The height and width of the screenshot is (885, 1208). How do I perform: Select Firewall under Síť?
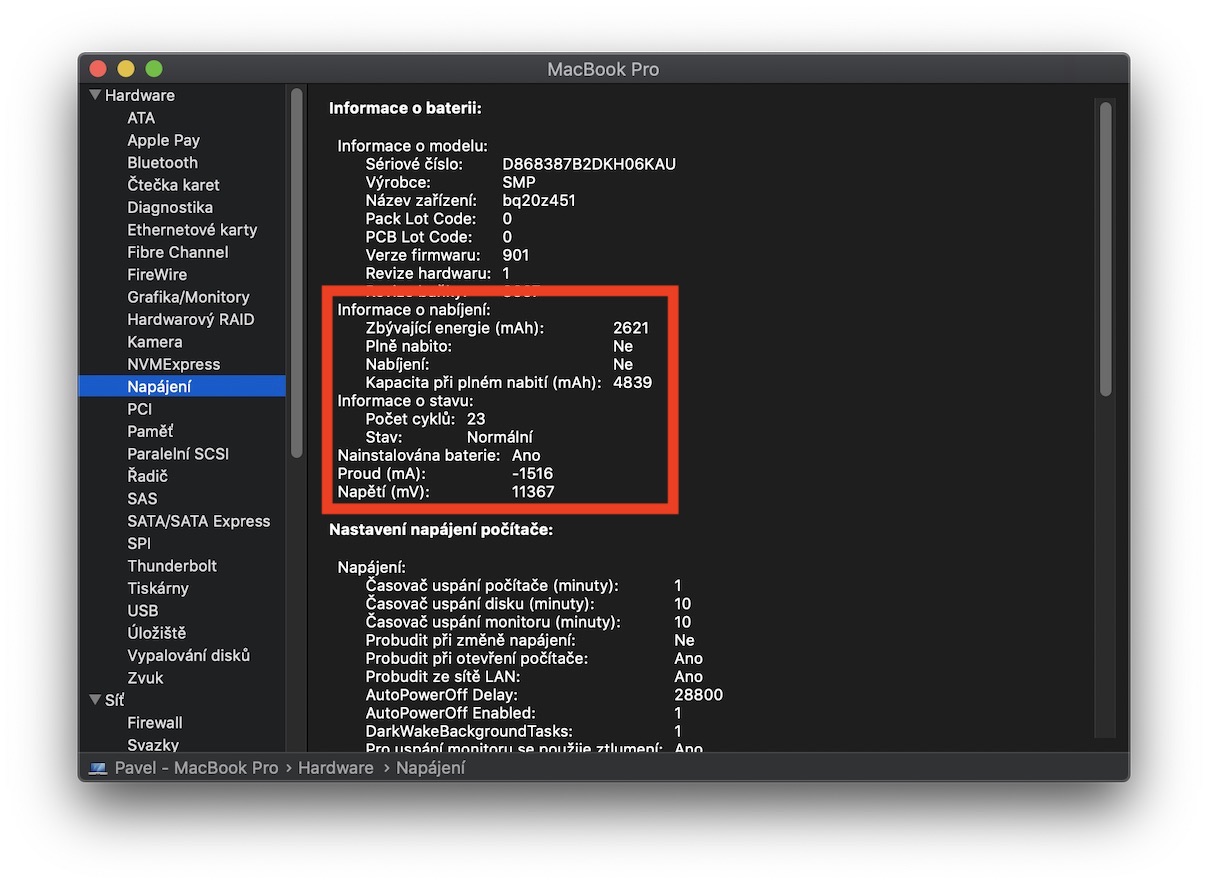click(x=155, y=722)
